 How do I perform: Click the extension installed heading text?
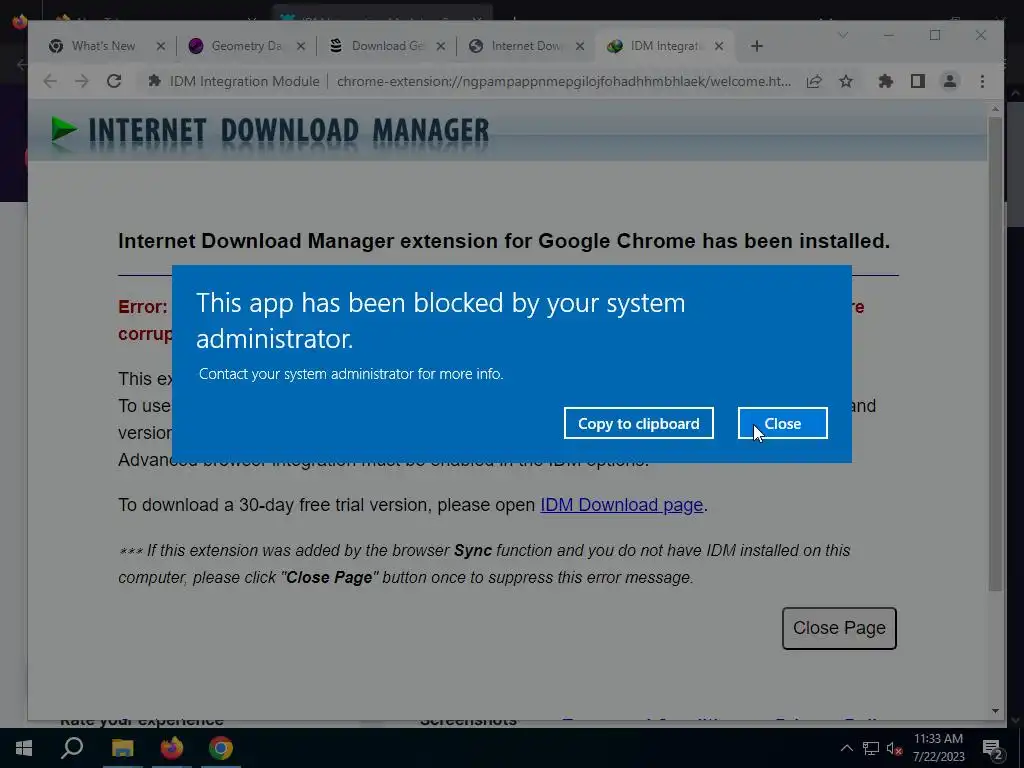504,241
